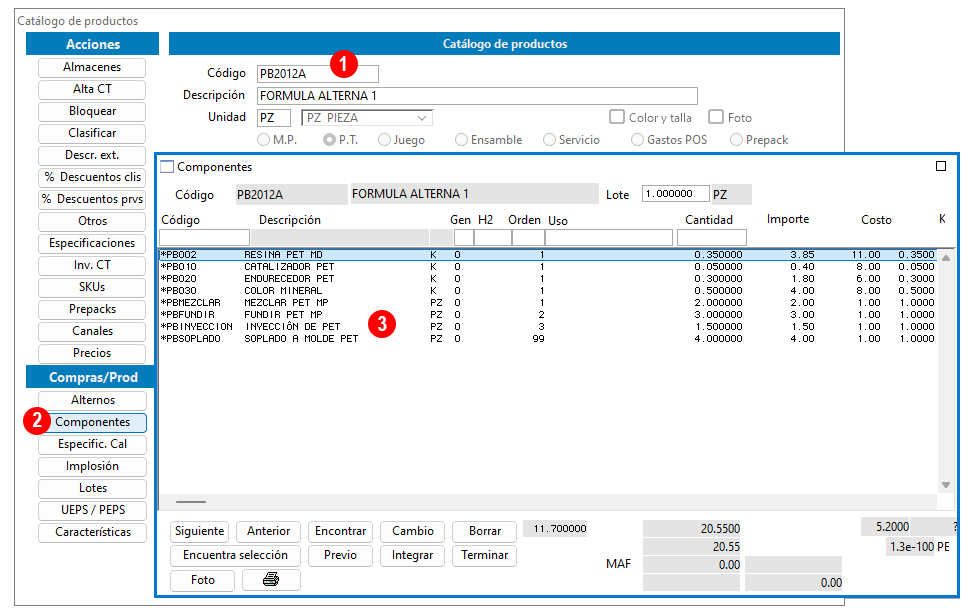Click the Otros button
Screen dimensions: 968x612
[x=92, y=221]
